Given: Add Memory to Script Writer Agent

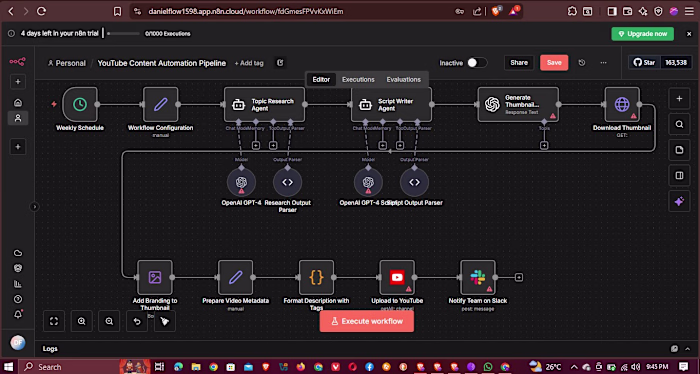Looking at the screenshot, I should point(383,145).
